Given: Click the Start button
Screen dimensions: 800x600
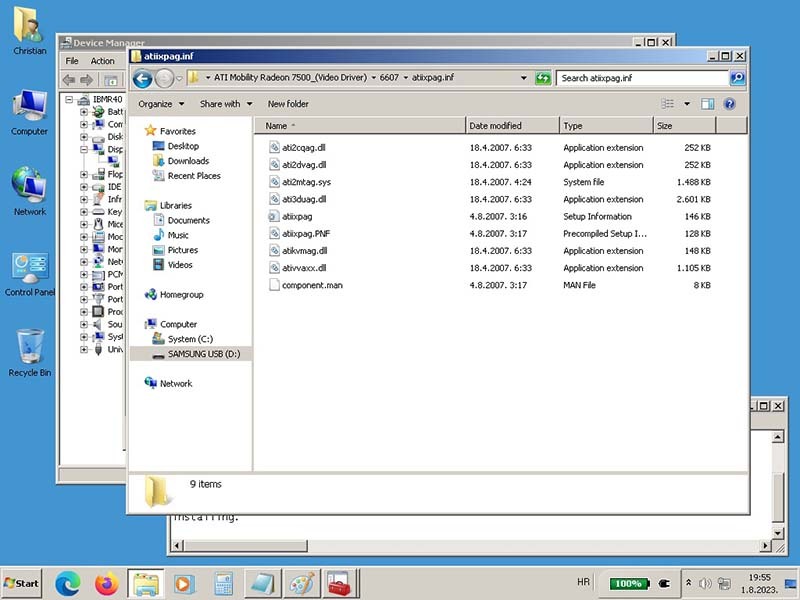Looking at the screenshot, I should 22,583.
